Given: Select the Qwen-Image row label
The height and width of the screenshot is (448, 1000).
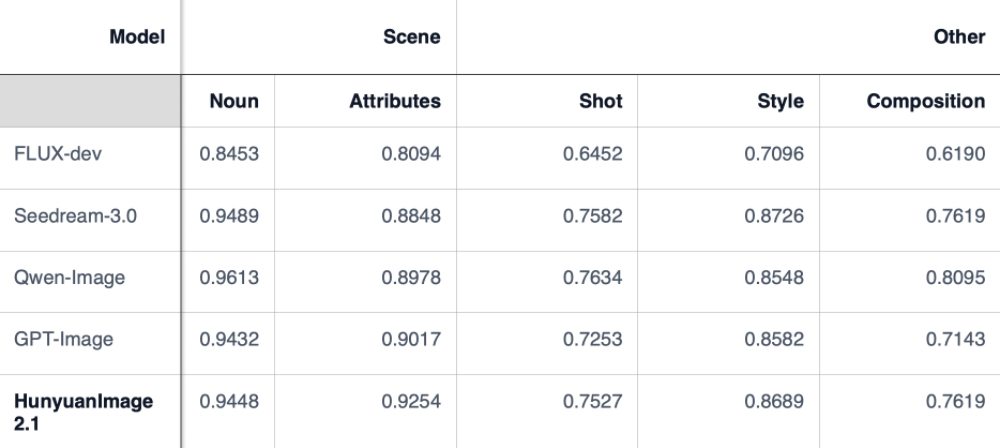Looking at the screenshot, I should pos(69,278).
